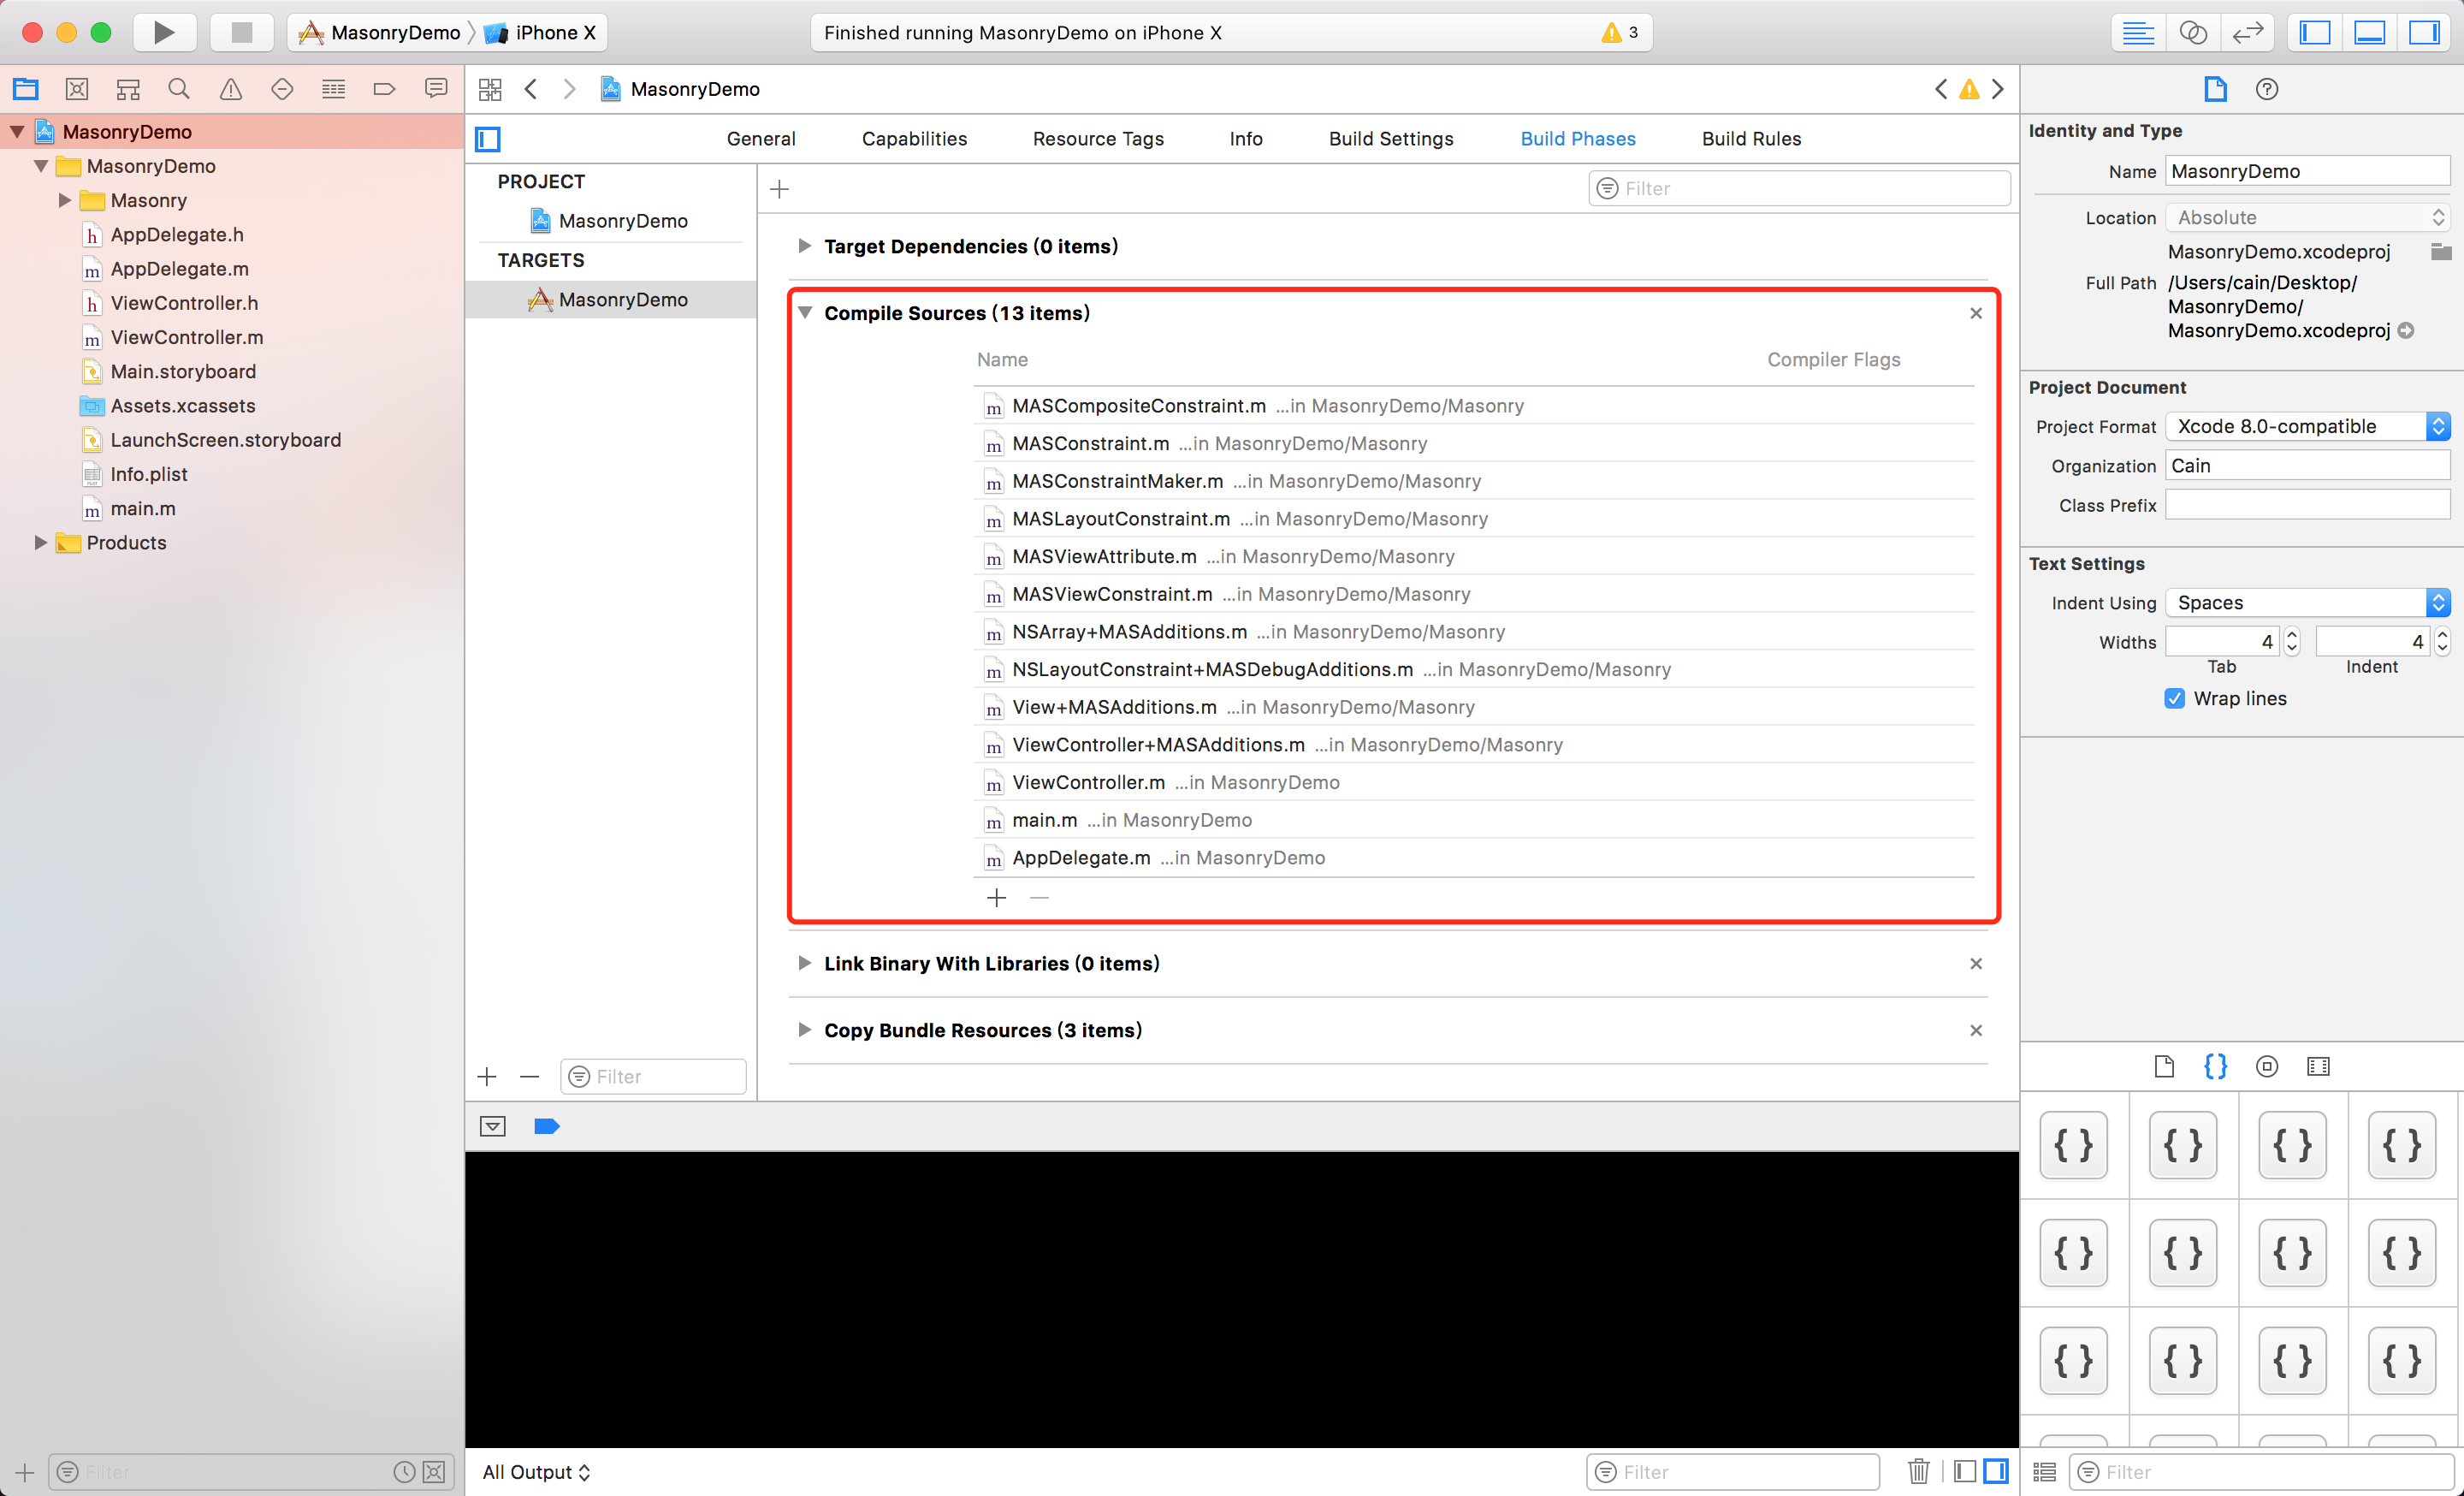This screenshot has width=2464, height=1496.
Task: Increment the Tab width stepper
Action: click(x=2292, y=635)
